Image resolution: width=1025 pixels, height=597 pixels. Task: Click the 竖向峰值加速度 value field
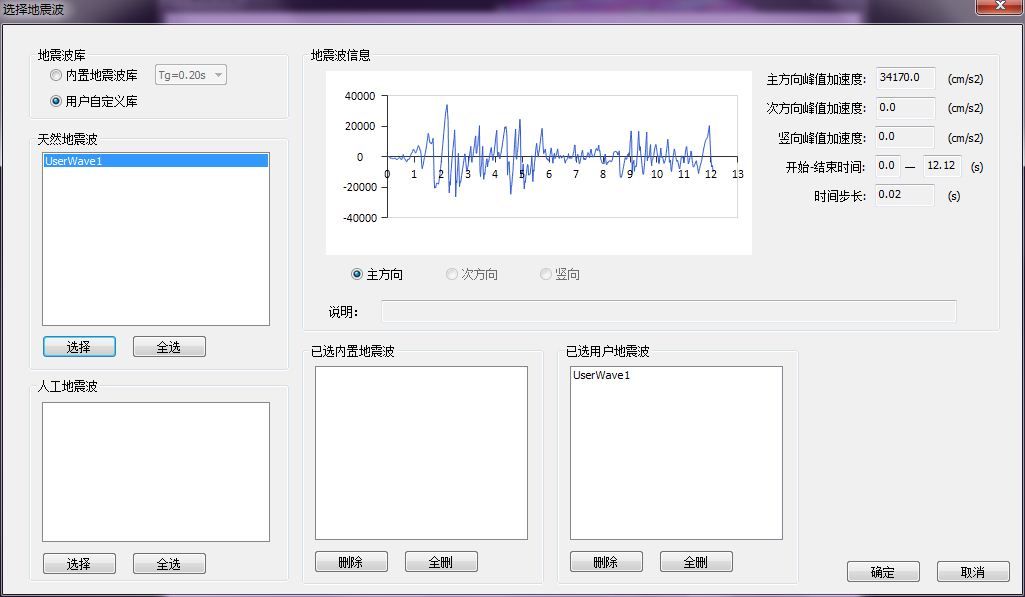[905, 137]
